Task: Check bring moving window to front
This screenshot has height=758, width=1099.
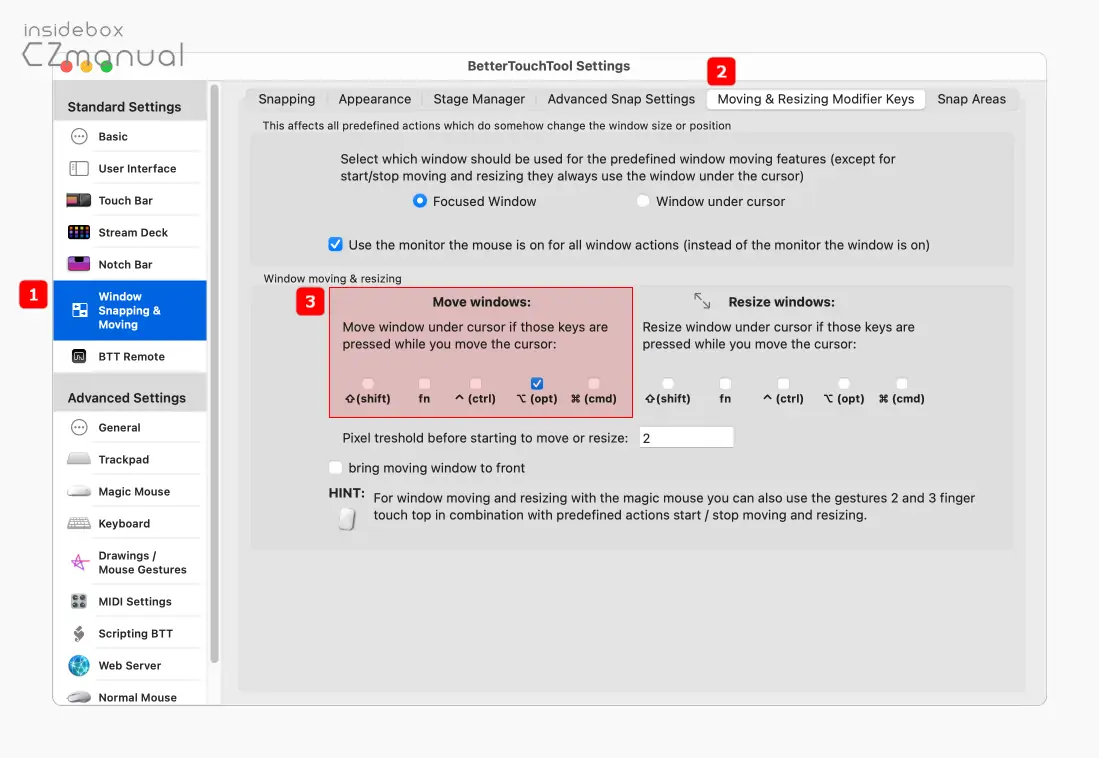Action: (335, 467)
